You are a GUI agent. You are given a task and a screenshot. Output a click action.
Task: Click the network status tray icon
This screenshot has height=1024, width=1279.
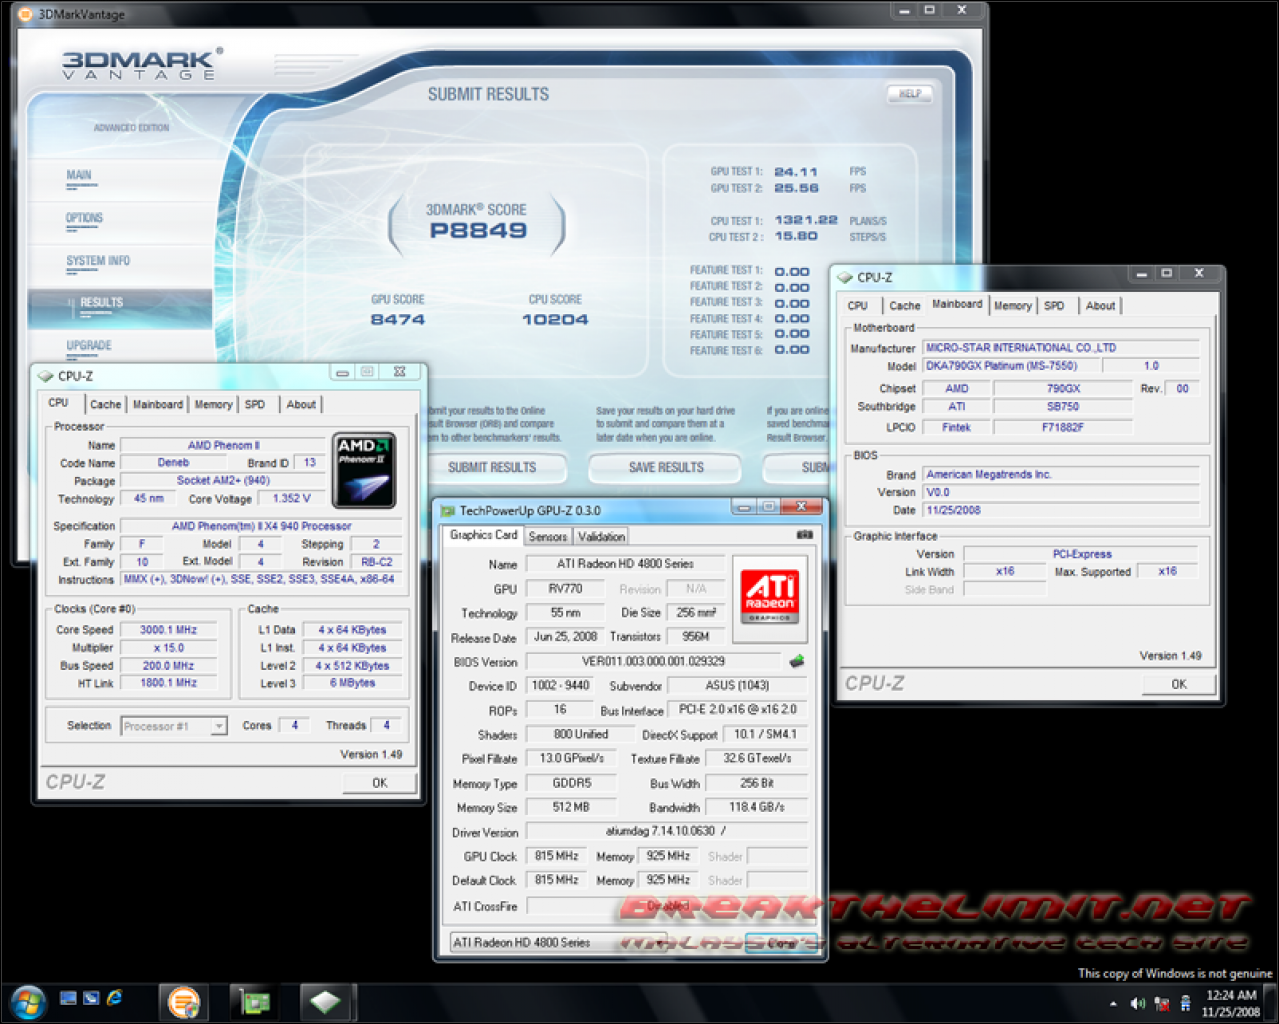(x=1162, y=1003)
